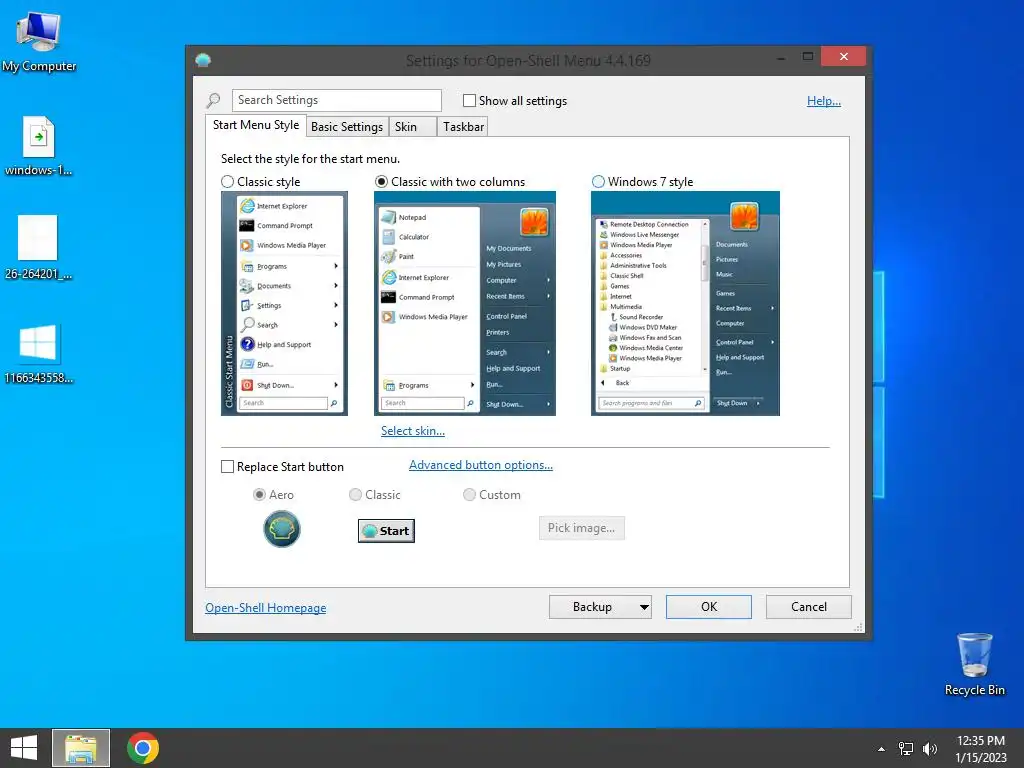Click the Classic Start button preview image

click(386, 531)
